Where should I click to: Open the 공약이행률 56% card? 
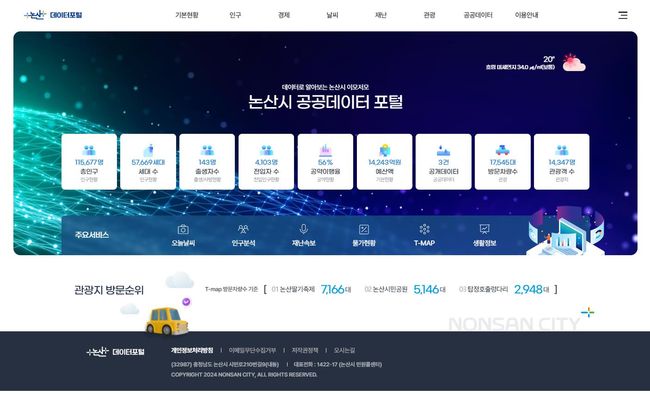(325, 162)
